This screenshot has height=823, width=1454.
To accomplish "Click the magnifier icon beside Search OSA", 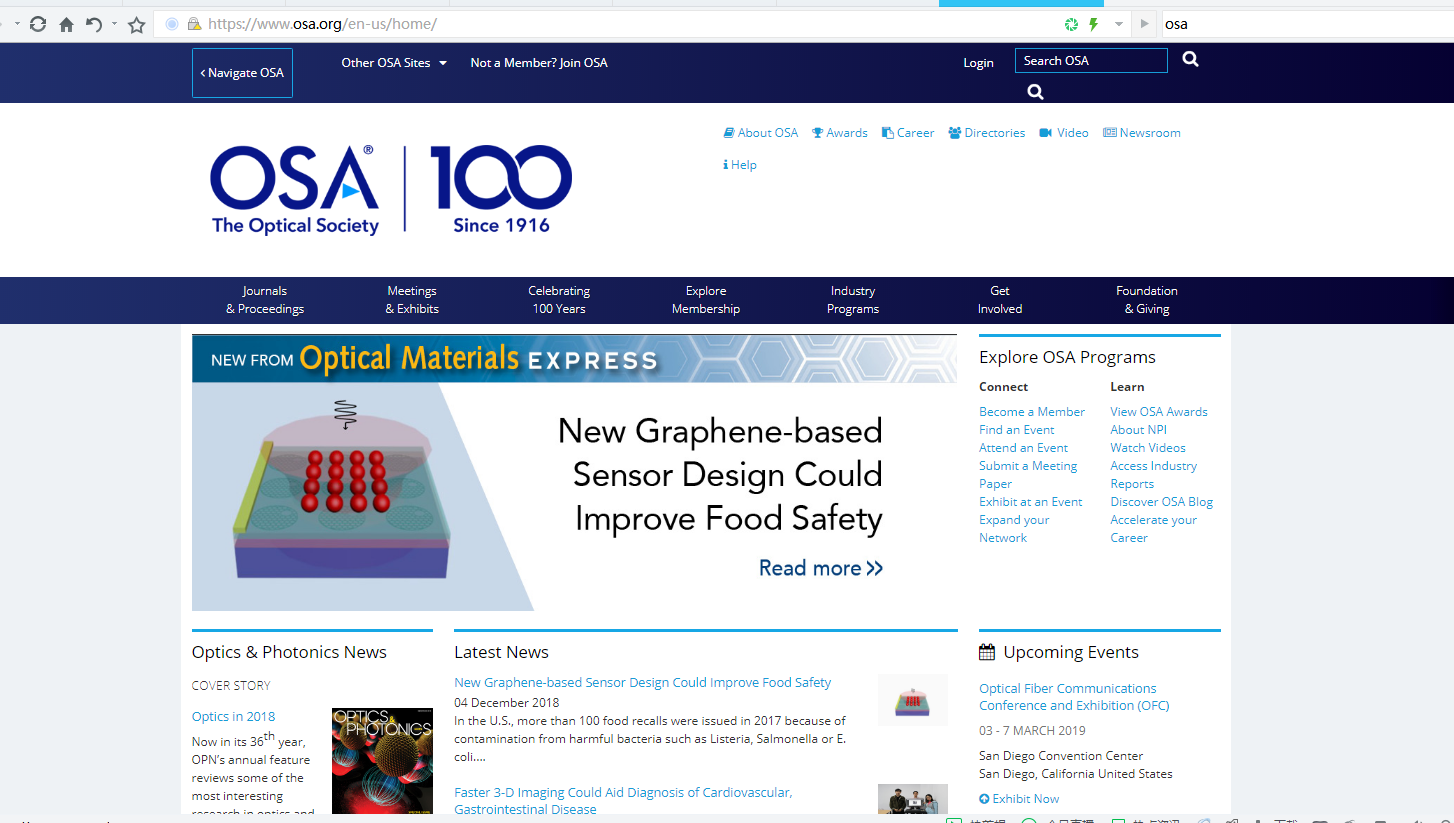I will pos(1190,60).
